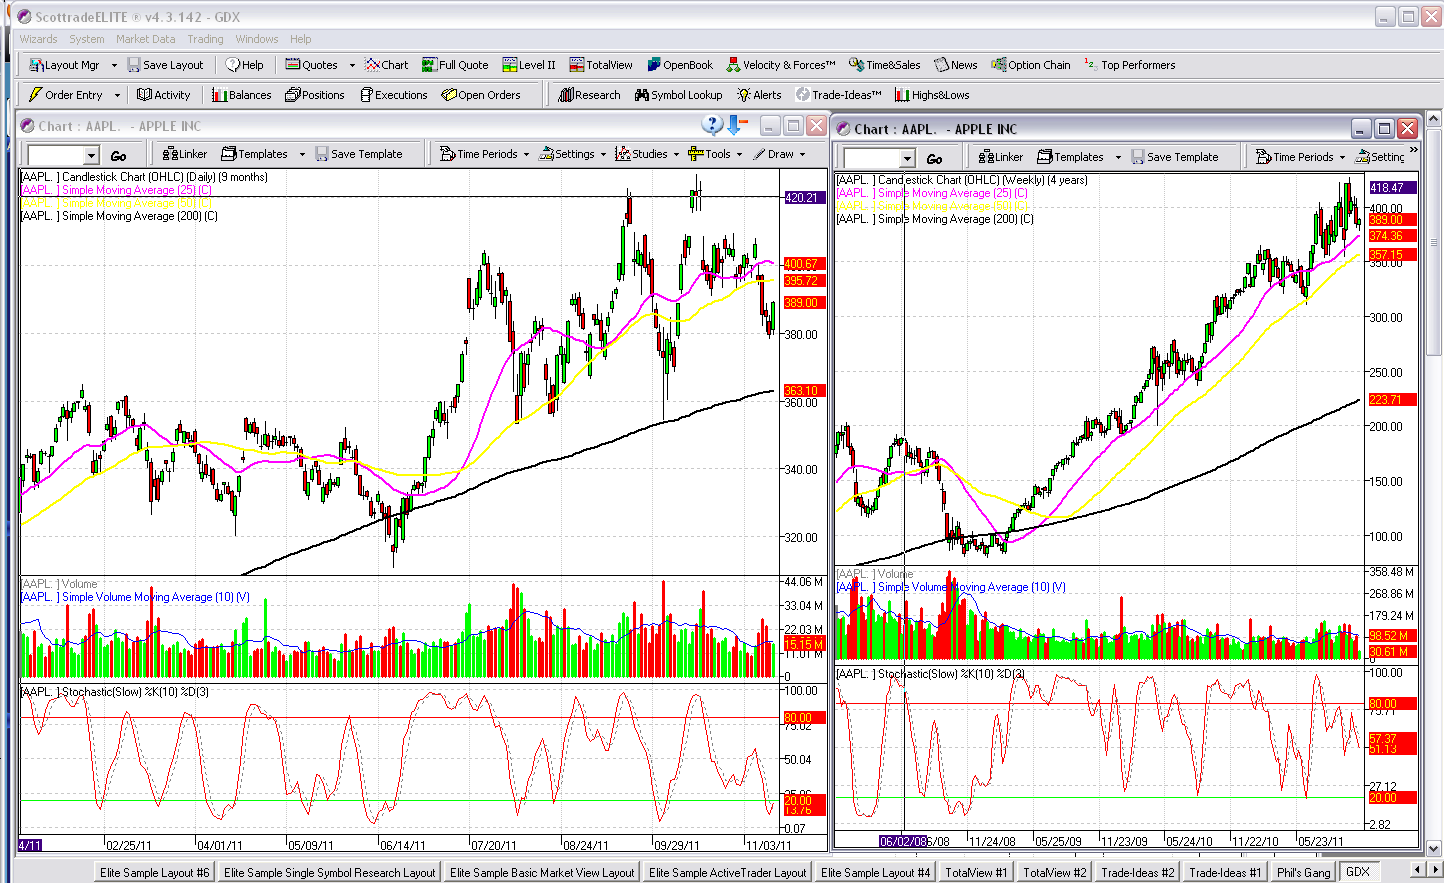Click the left chart symbol input field

(56, 155)
